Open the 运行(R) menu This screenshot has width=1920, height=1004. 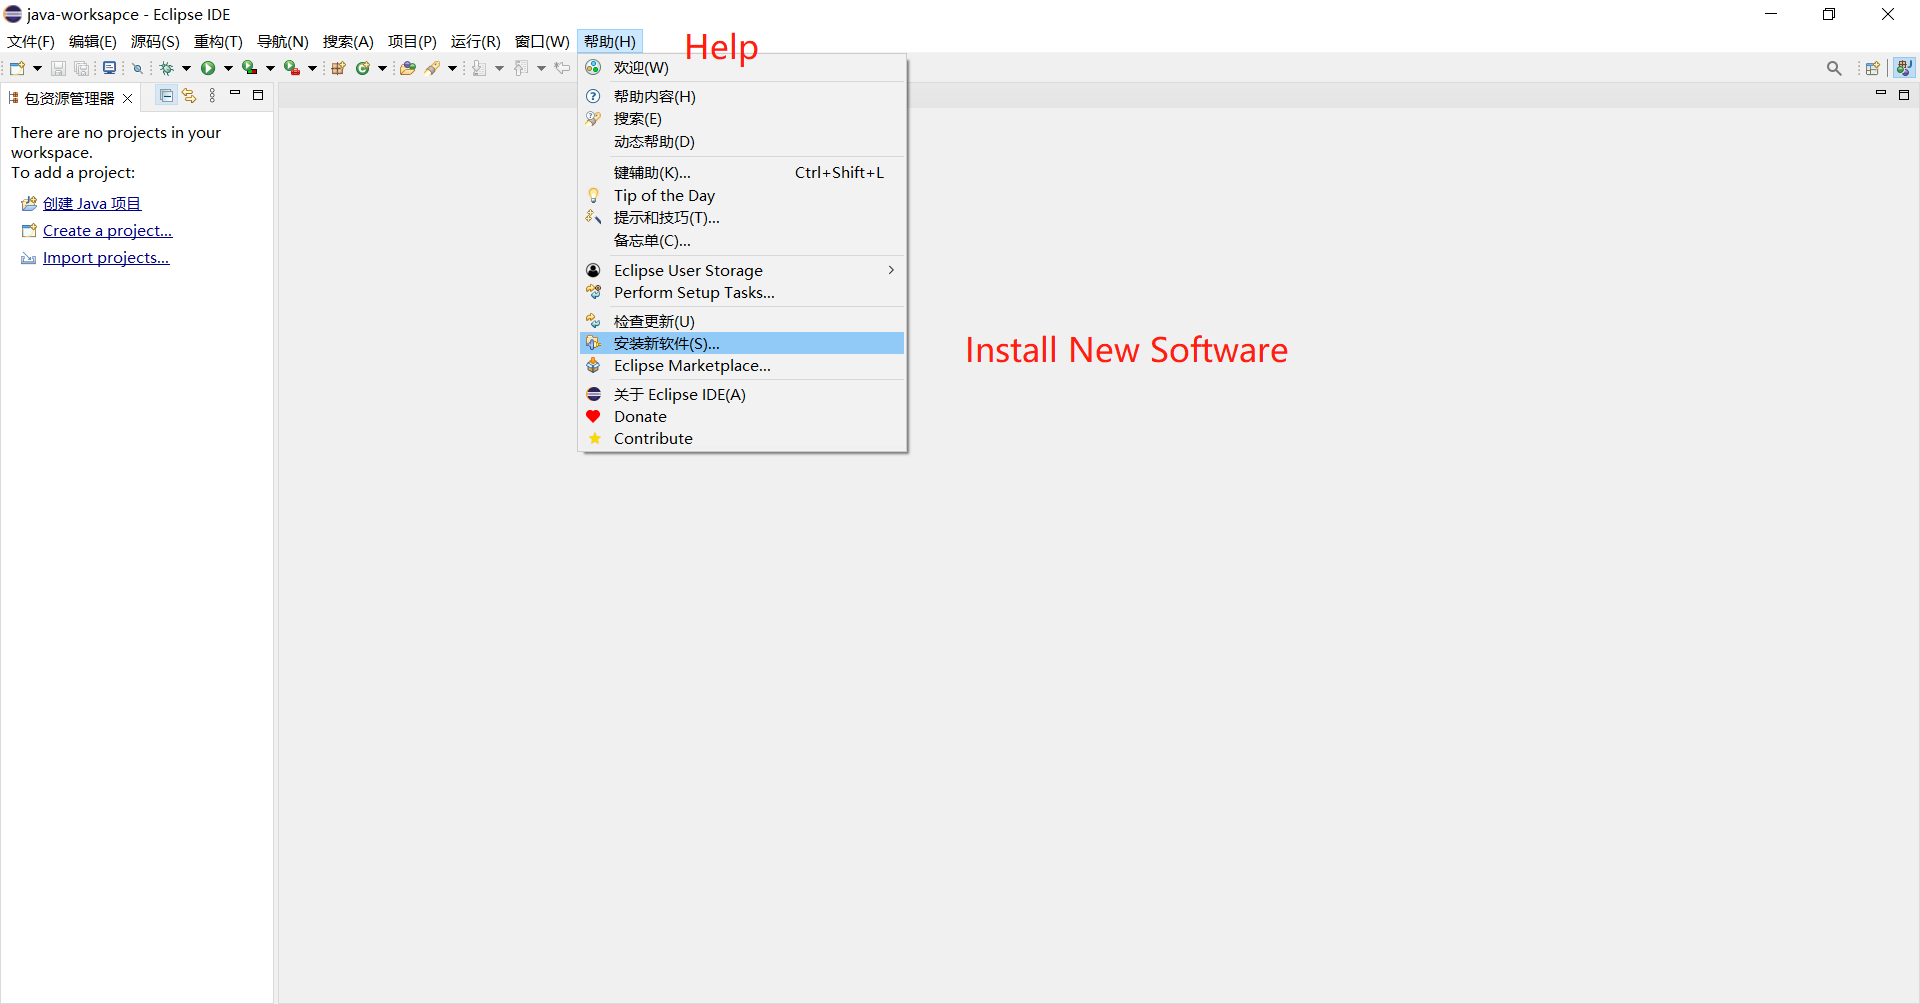(476, 41)
